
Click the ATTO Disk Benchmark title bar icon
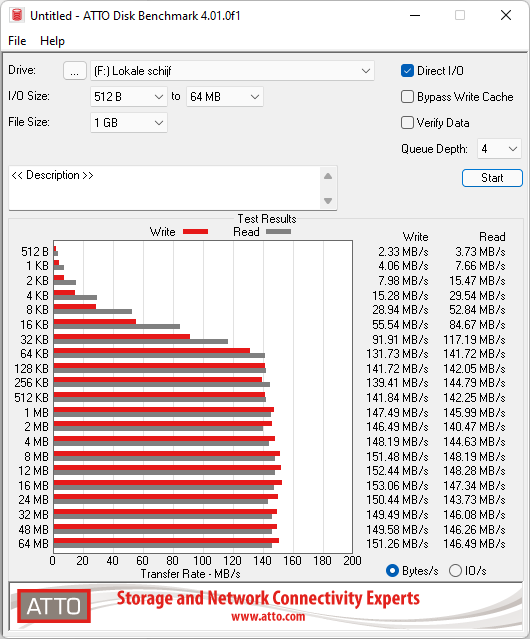click(17, 15)
